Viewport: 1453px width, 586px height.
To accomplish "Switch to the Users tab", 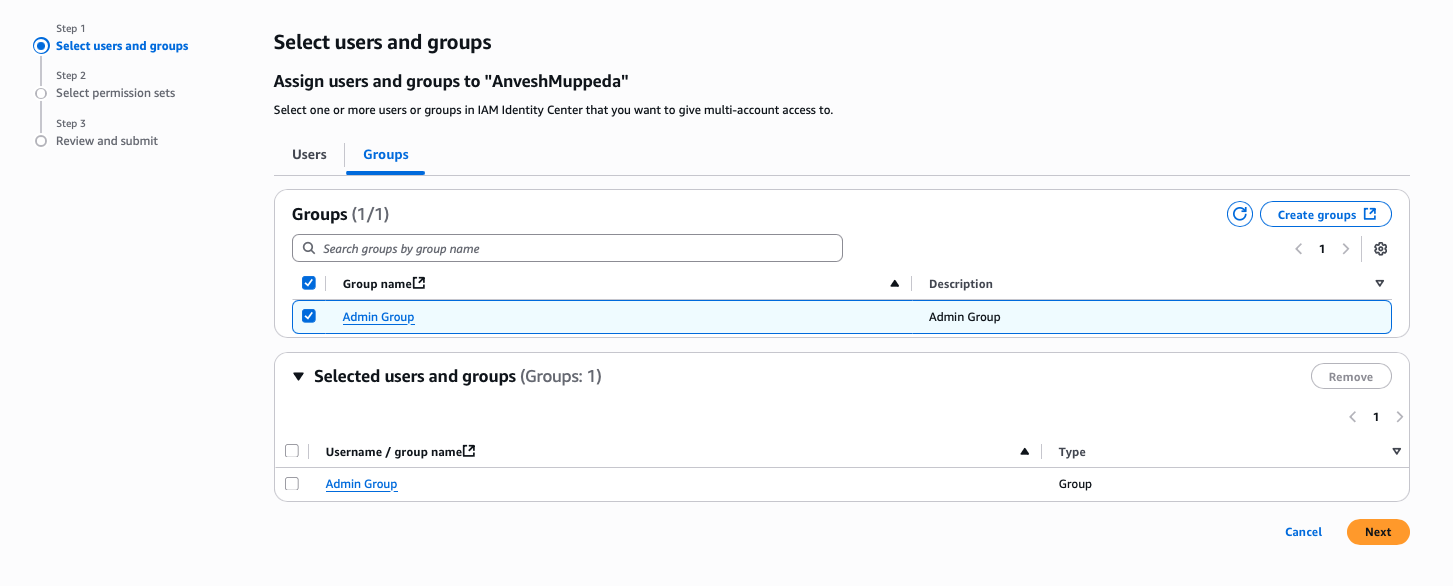I will coord(308,154).
